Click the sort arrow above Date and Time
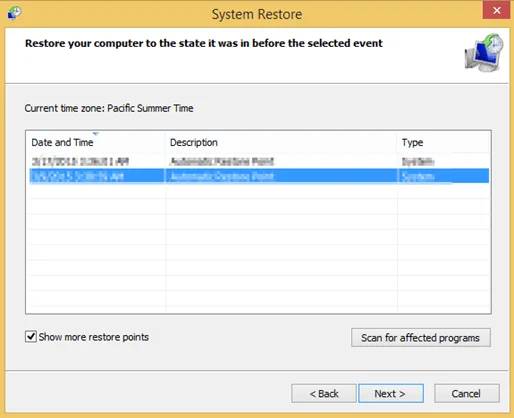514x418 pixels. tap(96, 134)
